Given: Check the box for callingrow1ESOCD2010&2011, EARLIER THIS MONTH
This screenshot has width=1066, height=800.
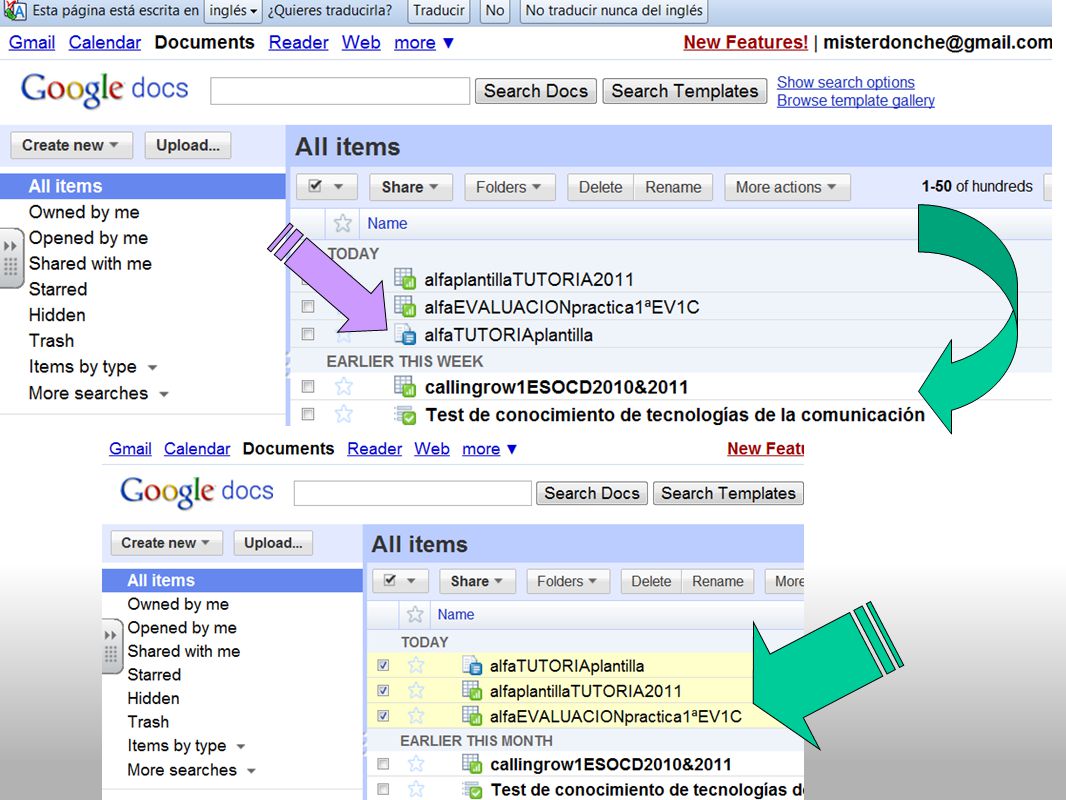Looking at the screenshot, I should (x=383, y=764).
